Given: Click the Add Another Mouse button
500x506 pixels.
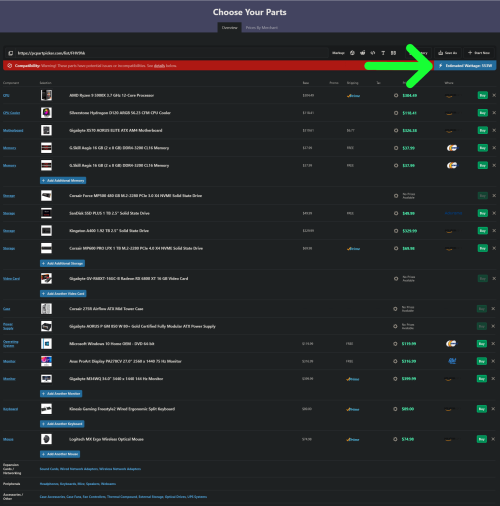Looking at the screenshot, I should coord(60,454).
